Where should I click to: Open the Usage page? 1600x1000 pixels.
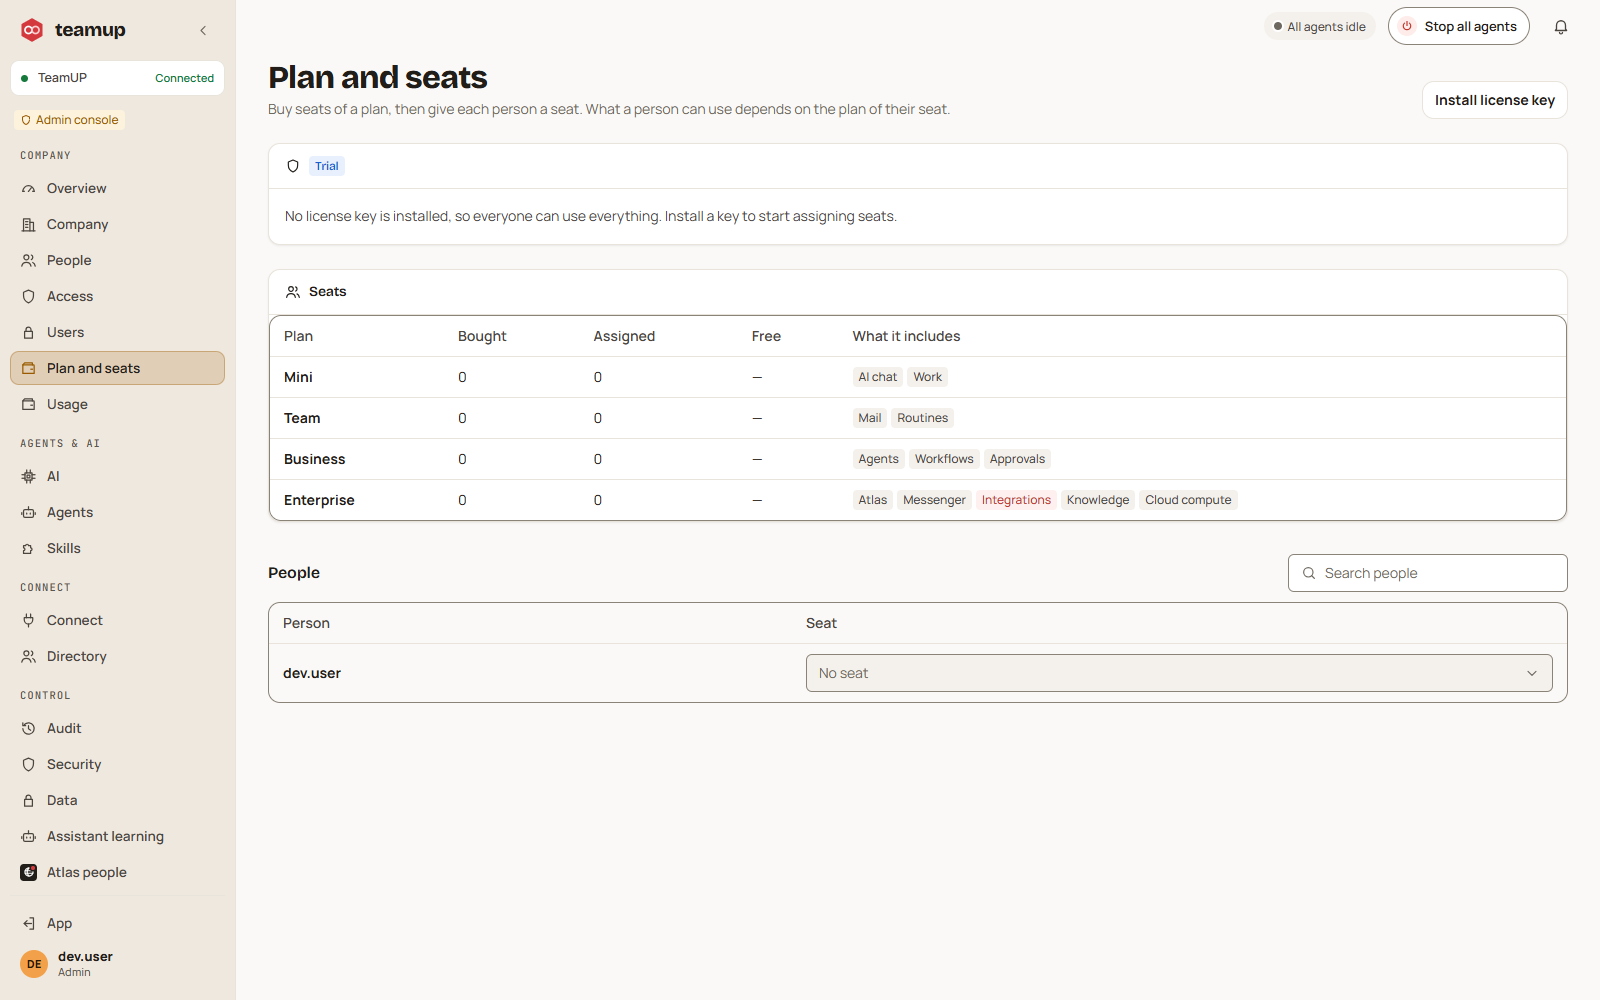tap(117, 405)
